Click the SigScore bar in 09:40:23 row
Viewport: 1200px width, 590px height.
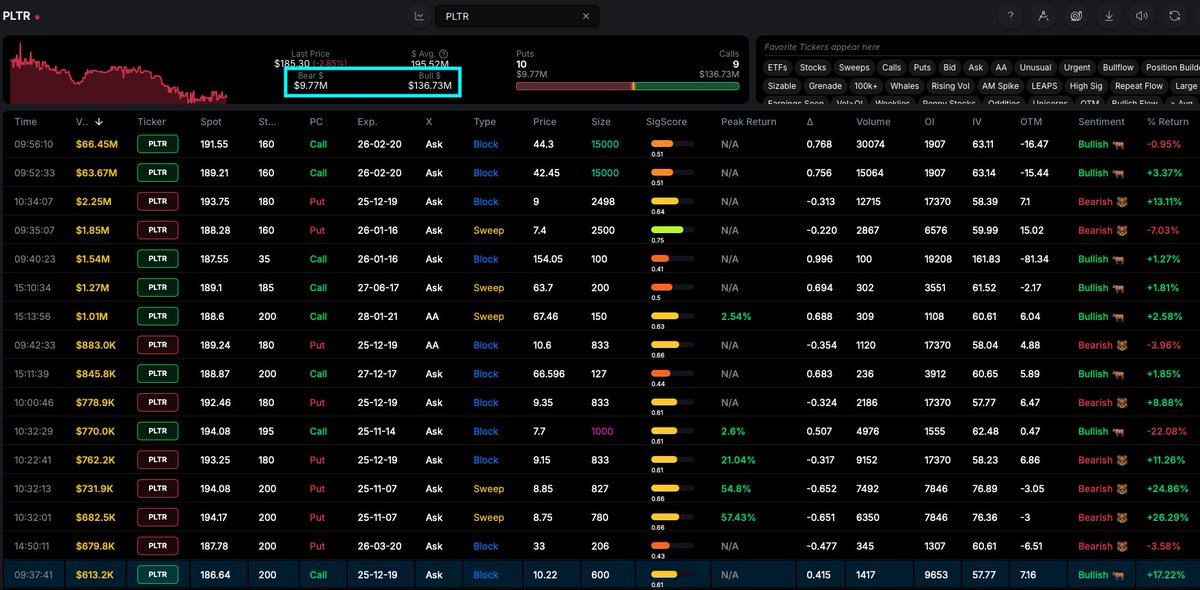click(x=670, y=259)
